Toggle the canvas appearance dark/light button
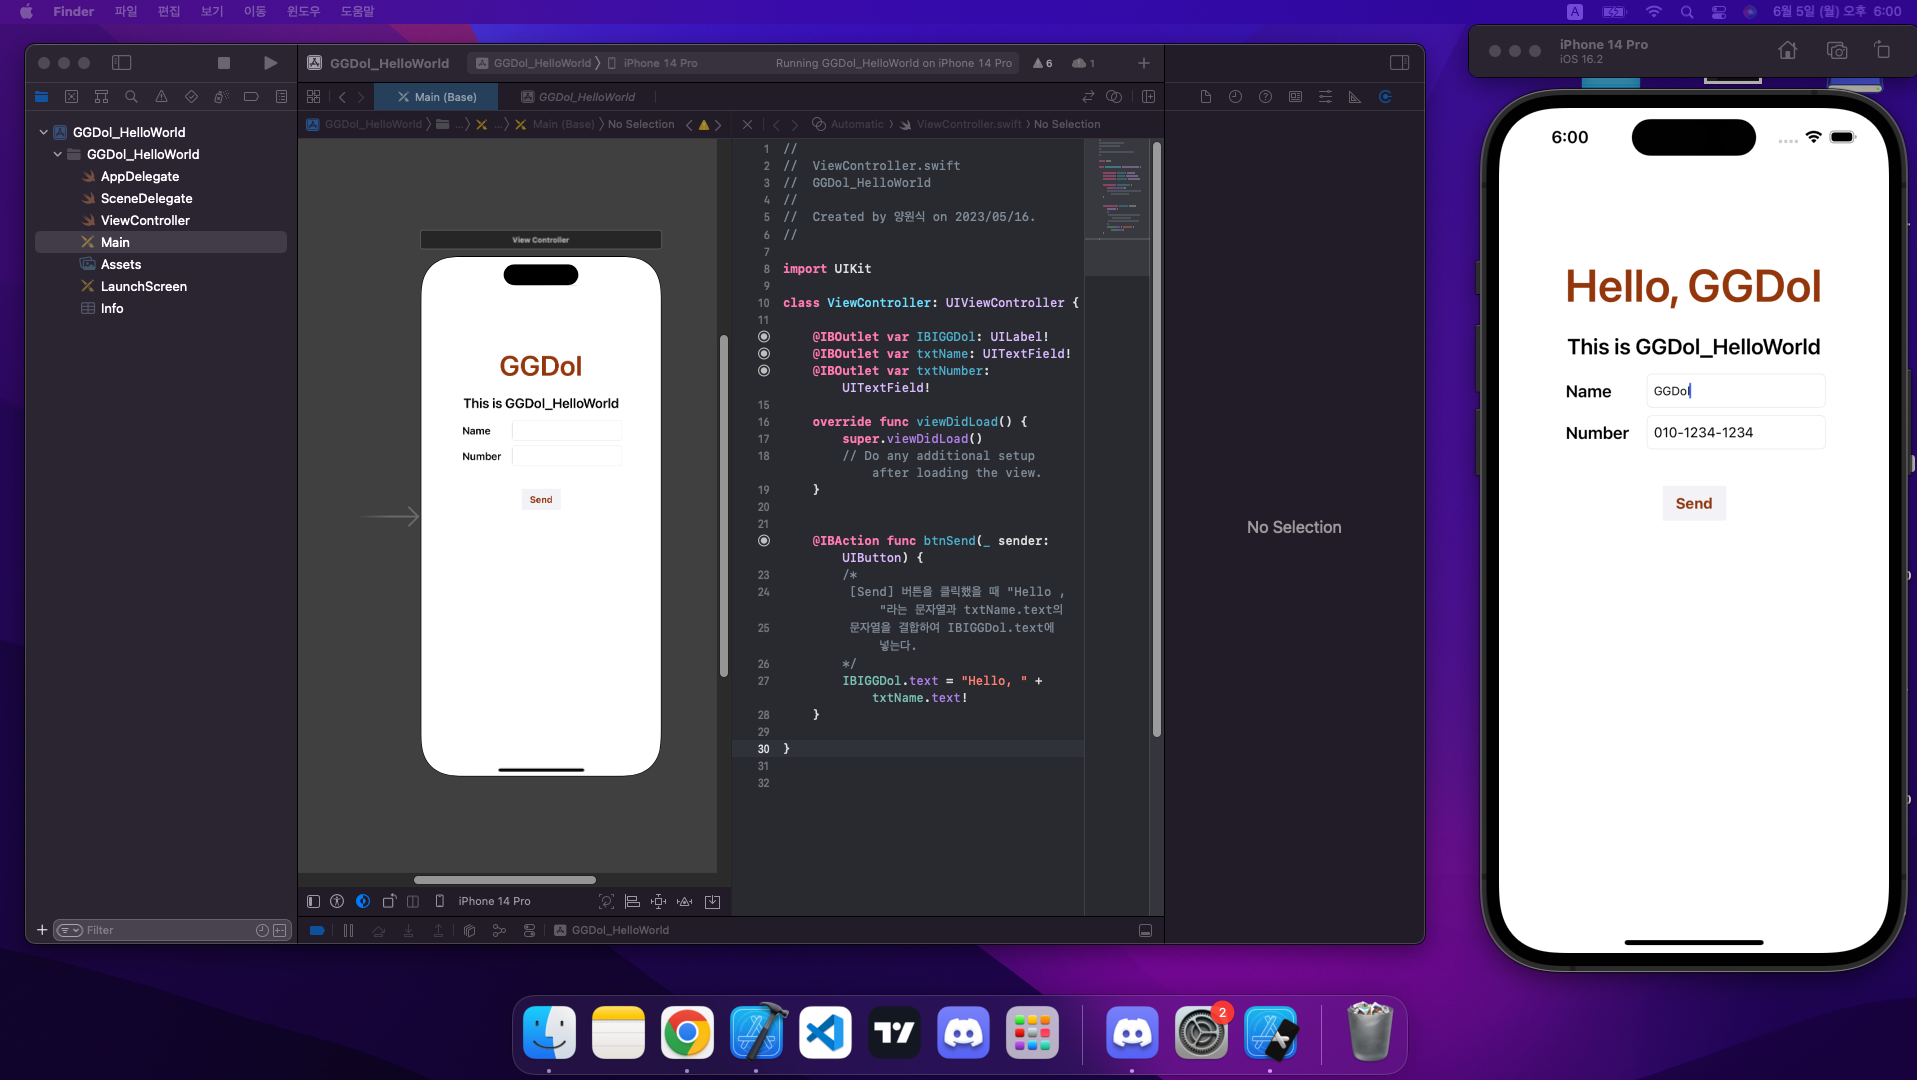The height and width of the screenshot is (1080, 1917). pyautogui.click(x=363, y=902)
